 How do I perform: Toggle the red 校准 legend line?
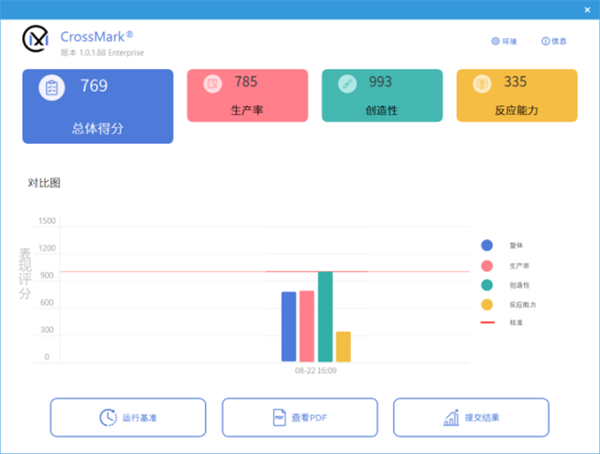[x=488, y=323]
